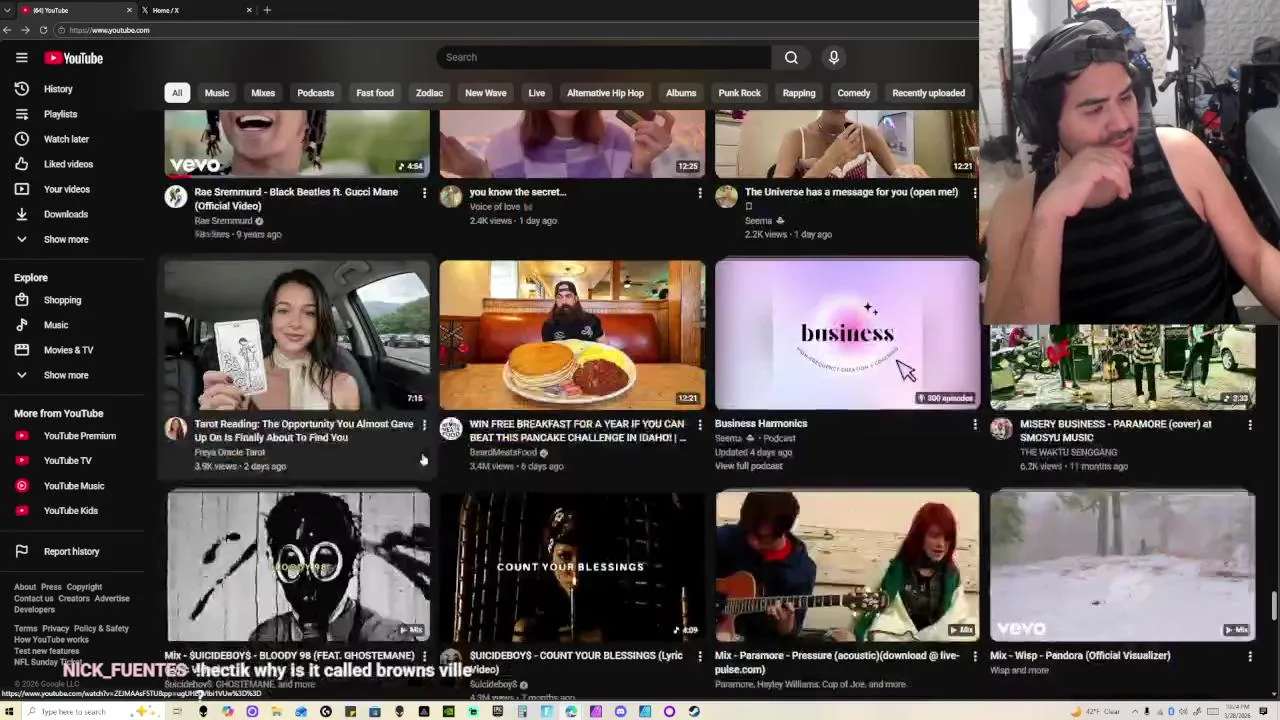This screenshot has width=1280, height=720.
Task: Click Privacy footer link
Action: (x=55, y=629)
